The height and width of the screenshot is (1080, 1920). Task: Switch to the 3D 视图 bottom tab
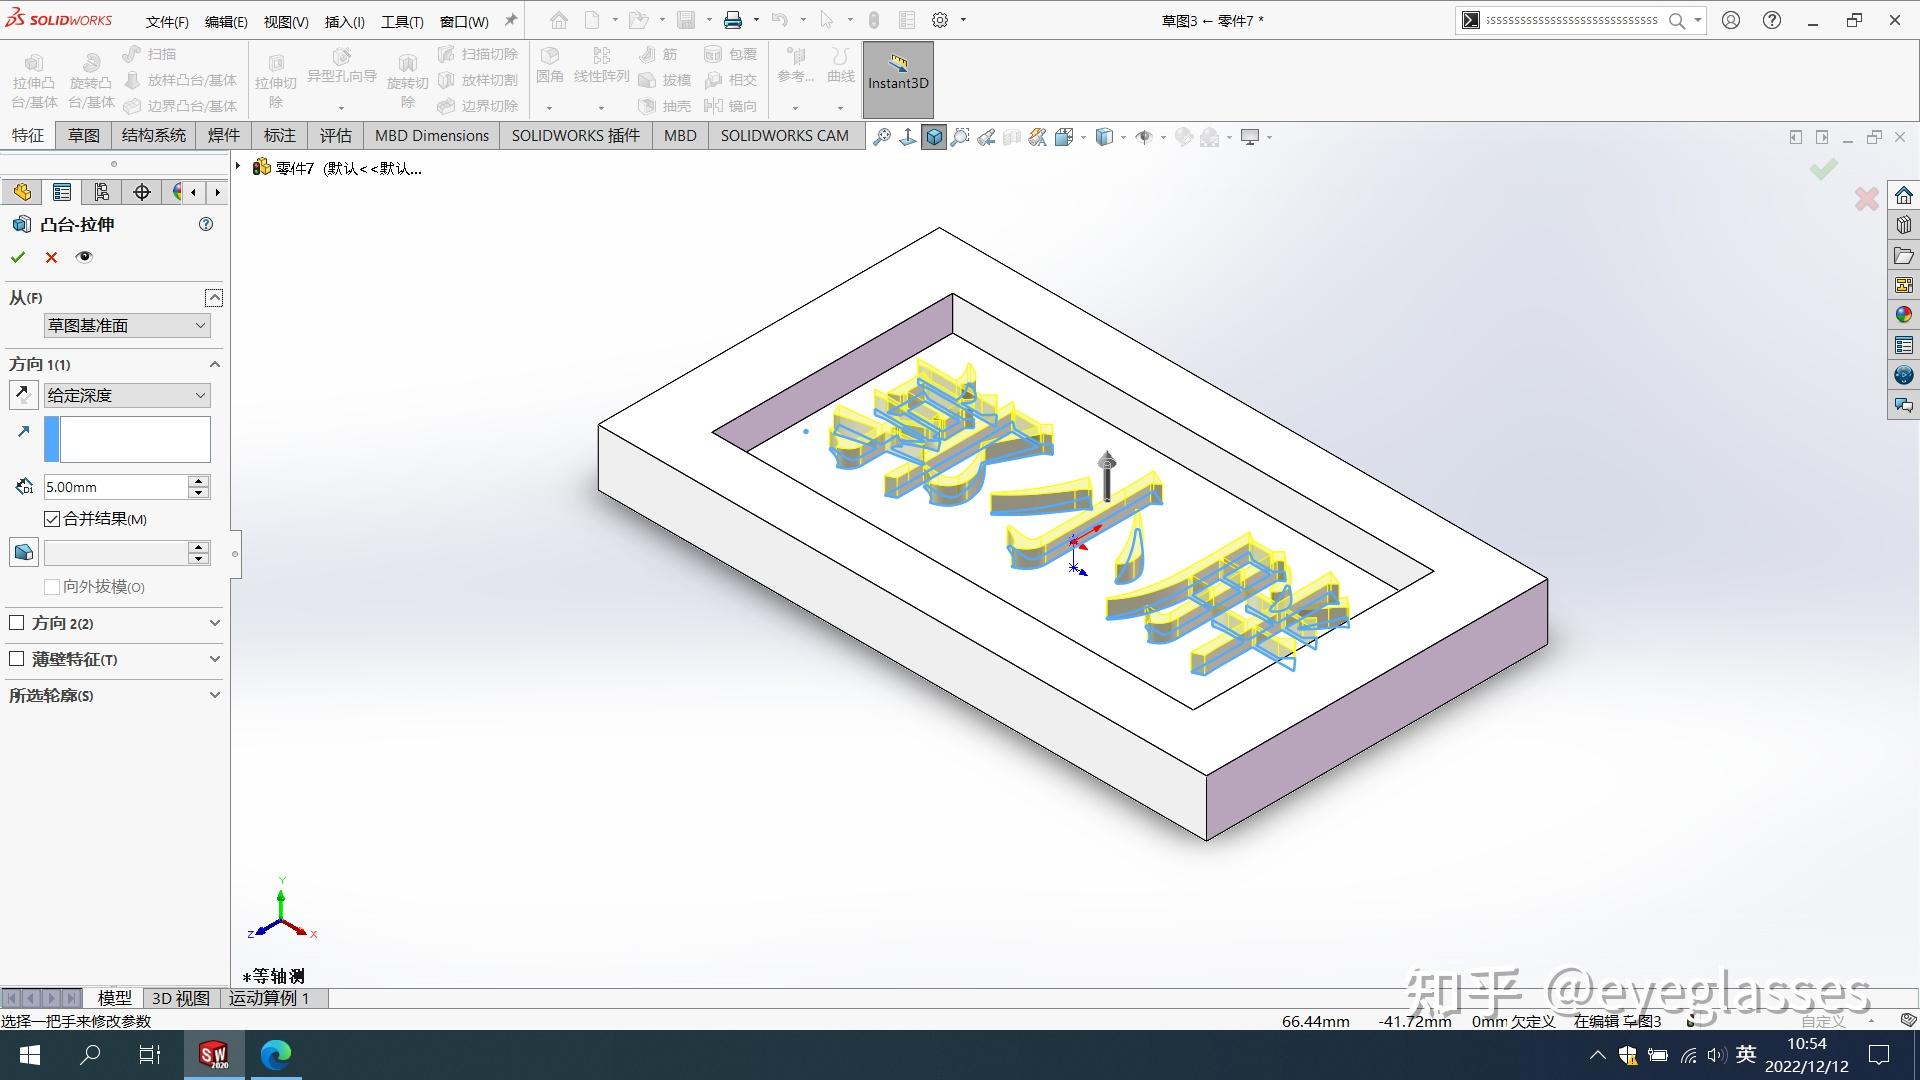180,998
